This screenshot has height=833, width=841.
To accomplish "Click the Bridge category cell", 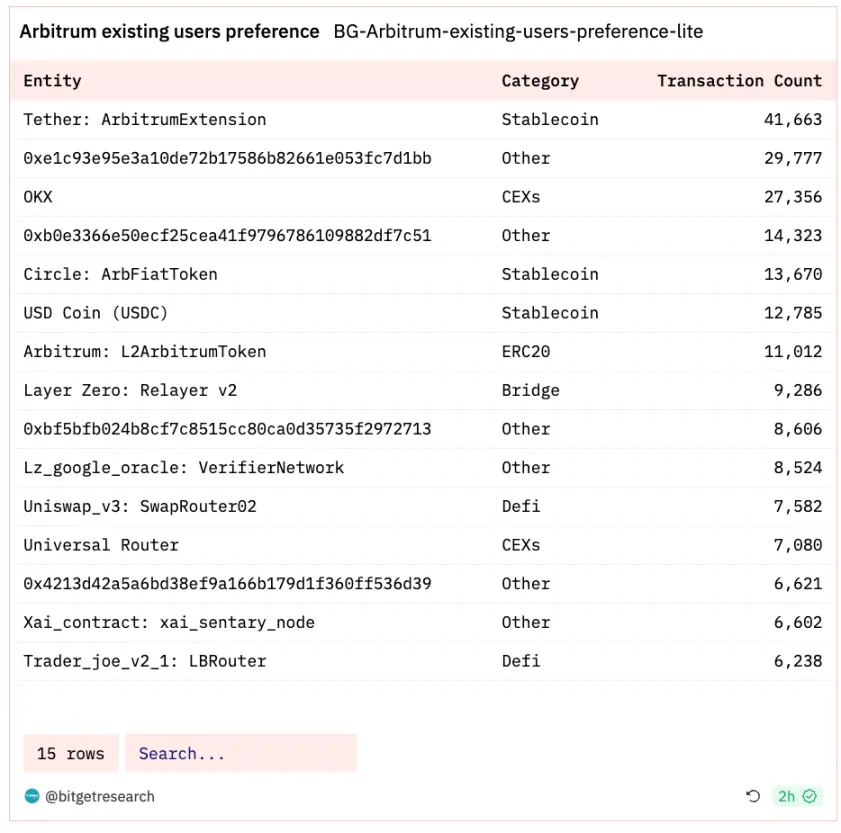I will point(530,390).
